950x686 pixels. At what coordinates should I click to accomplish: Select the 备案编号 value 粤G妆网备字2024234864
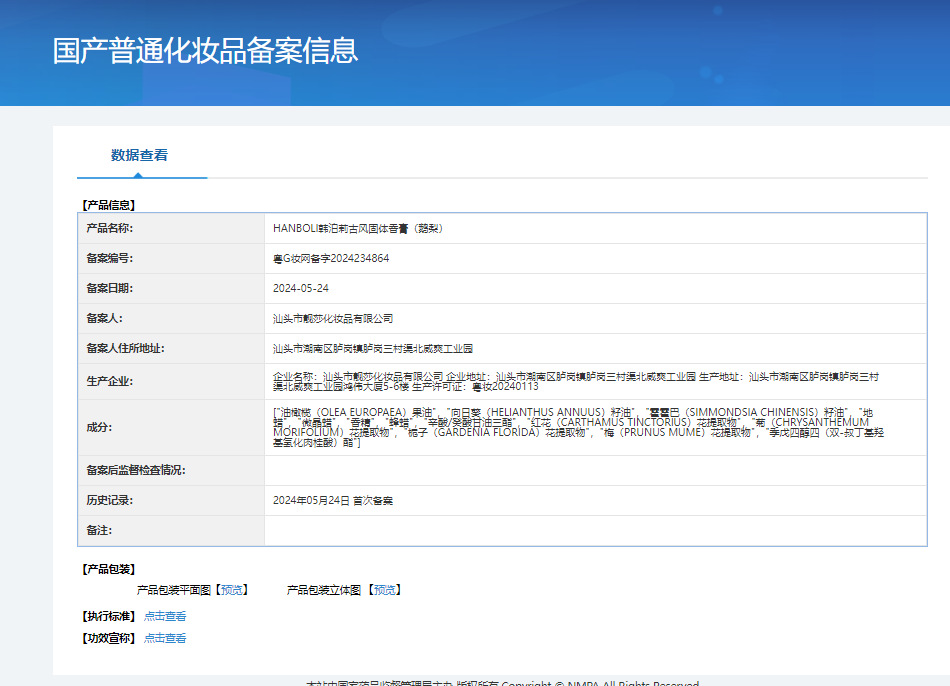(331, 258)
